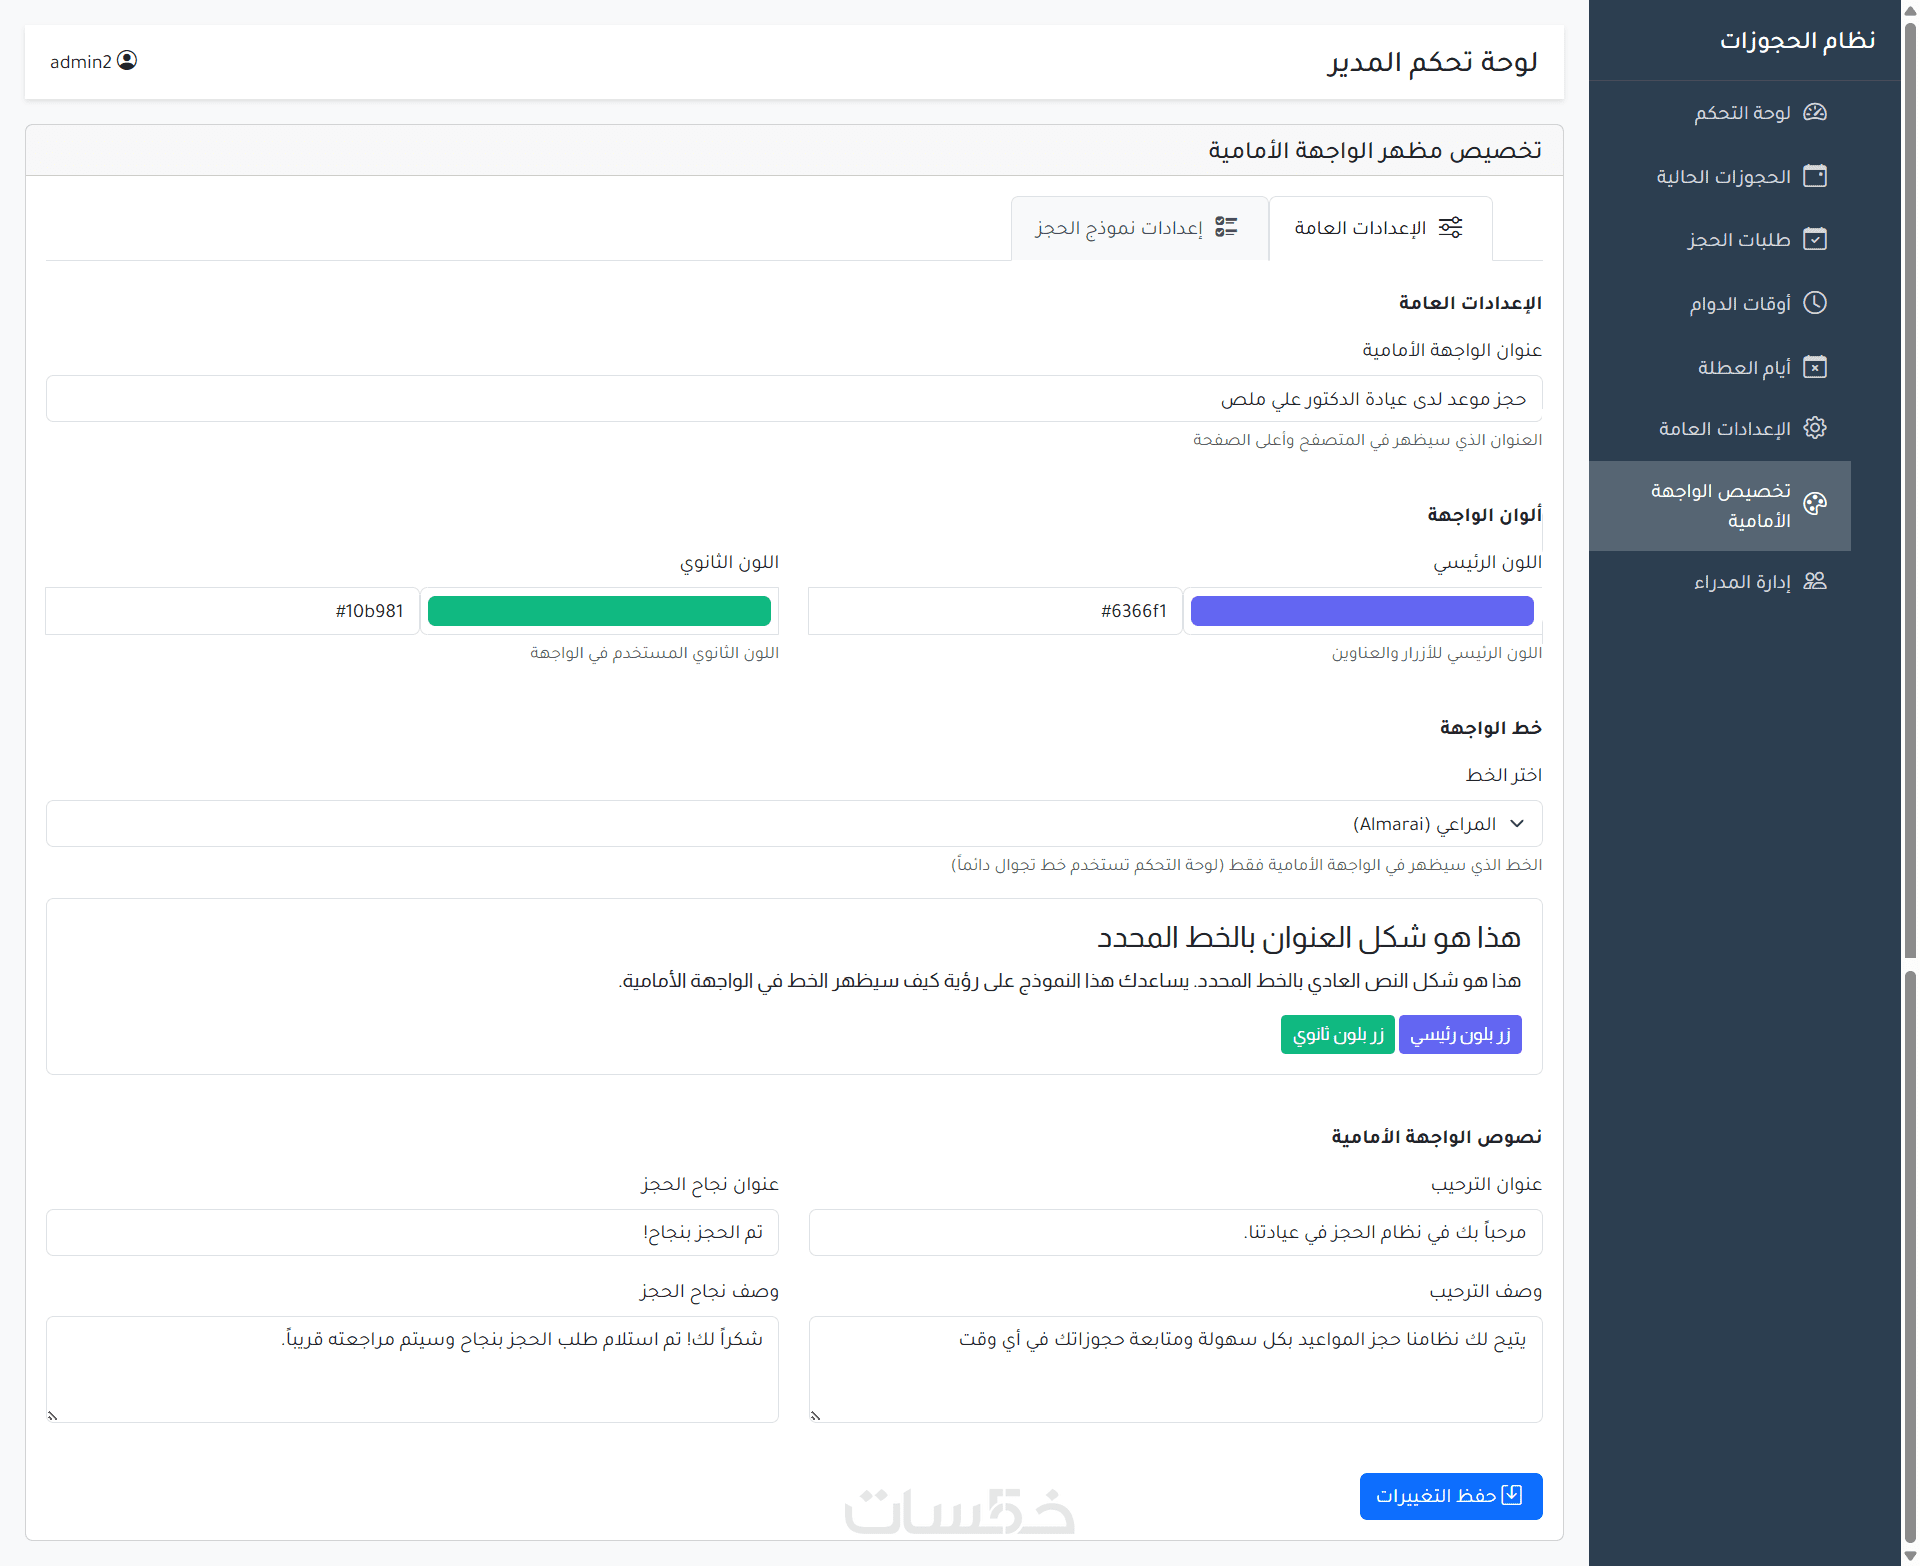
Task: Click the working hours clock icon
Action: point(1814,302)
